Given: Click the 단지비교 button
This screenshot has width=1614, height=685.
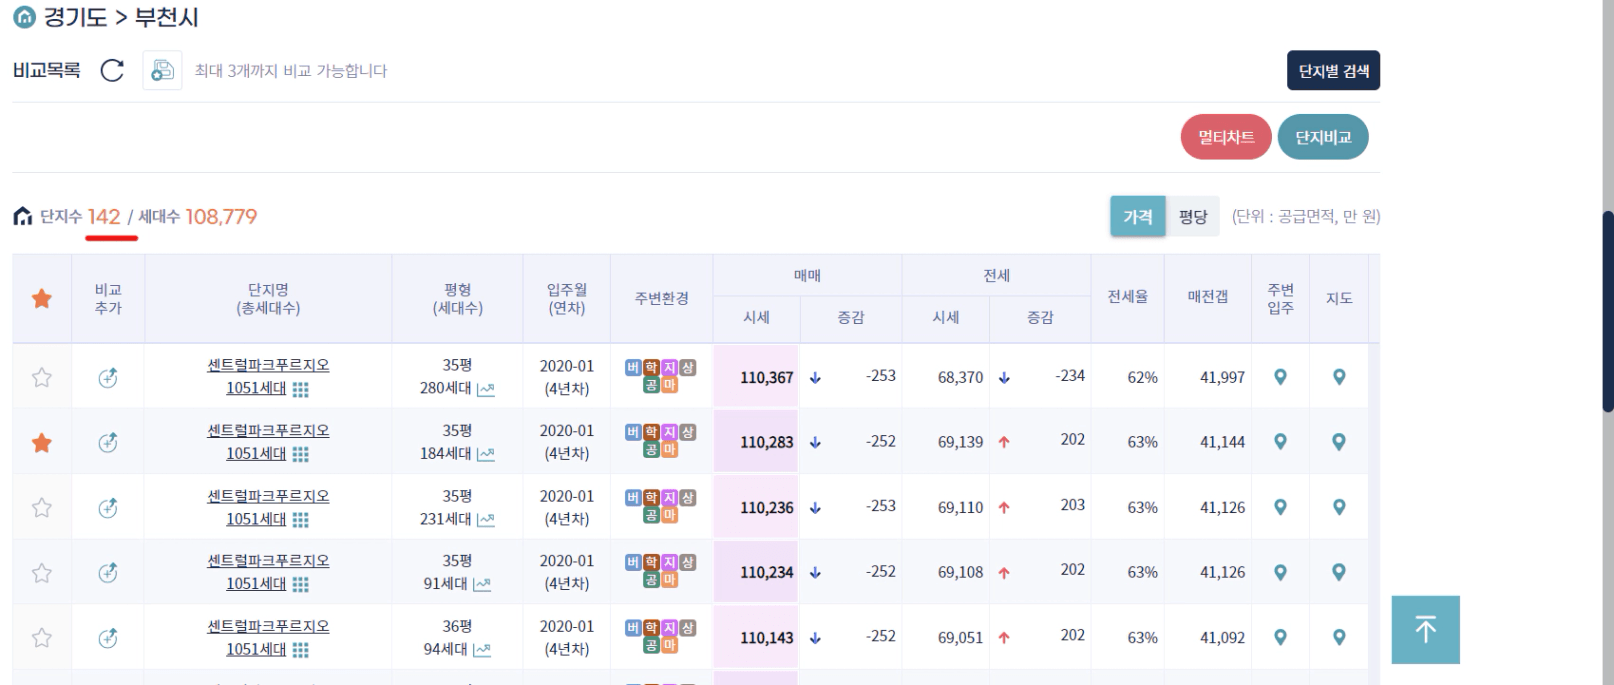Looking at the screenshot, I should [x=1323, y=137].
